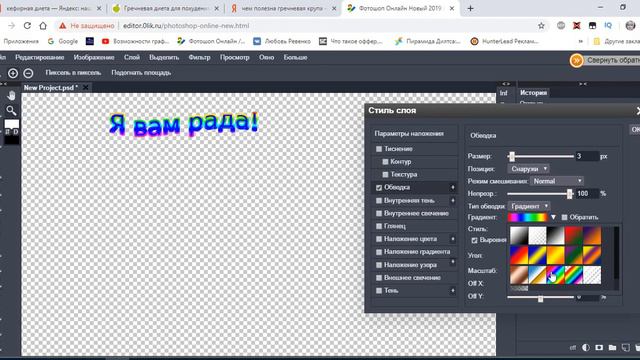This screenshot has width=640, height=360.
Task: Click the Размер value field showing 3
Action: (587, 156)
